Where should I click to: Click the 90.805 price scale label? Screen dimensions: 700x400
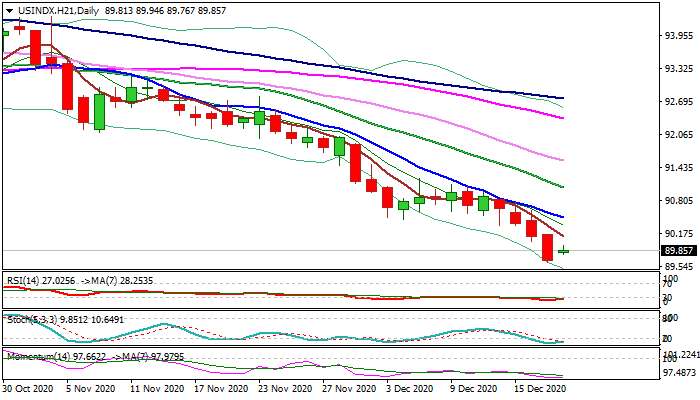[679, 201]
